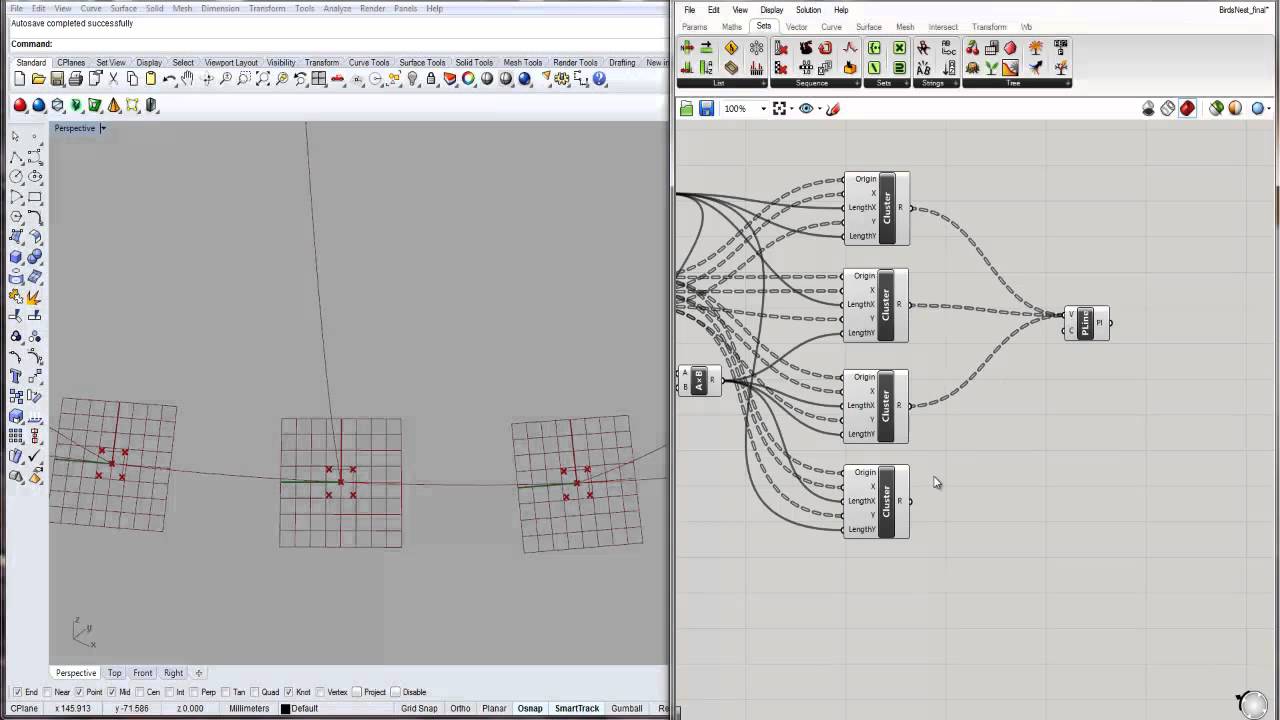Click the light bulb icon in Rhino toolbar
Image resolution: width=1280 pixels, height=720 pixels.
coord(412,78)
